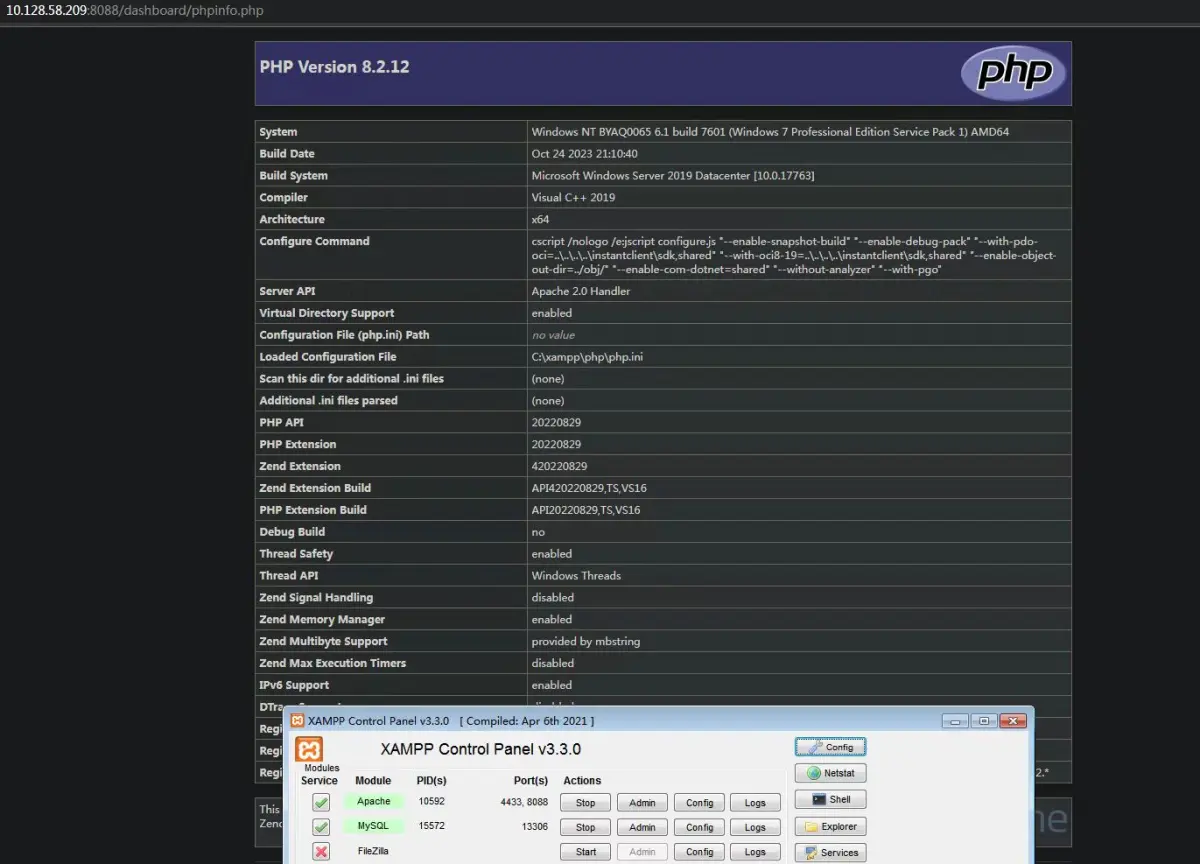Click the Apache module label
The width and height of the screenshot is (1200, 864).
click(374, 802)
